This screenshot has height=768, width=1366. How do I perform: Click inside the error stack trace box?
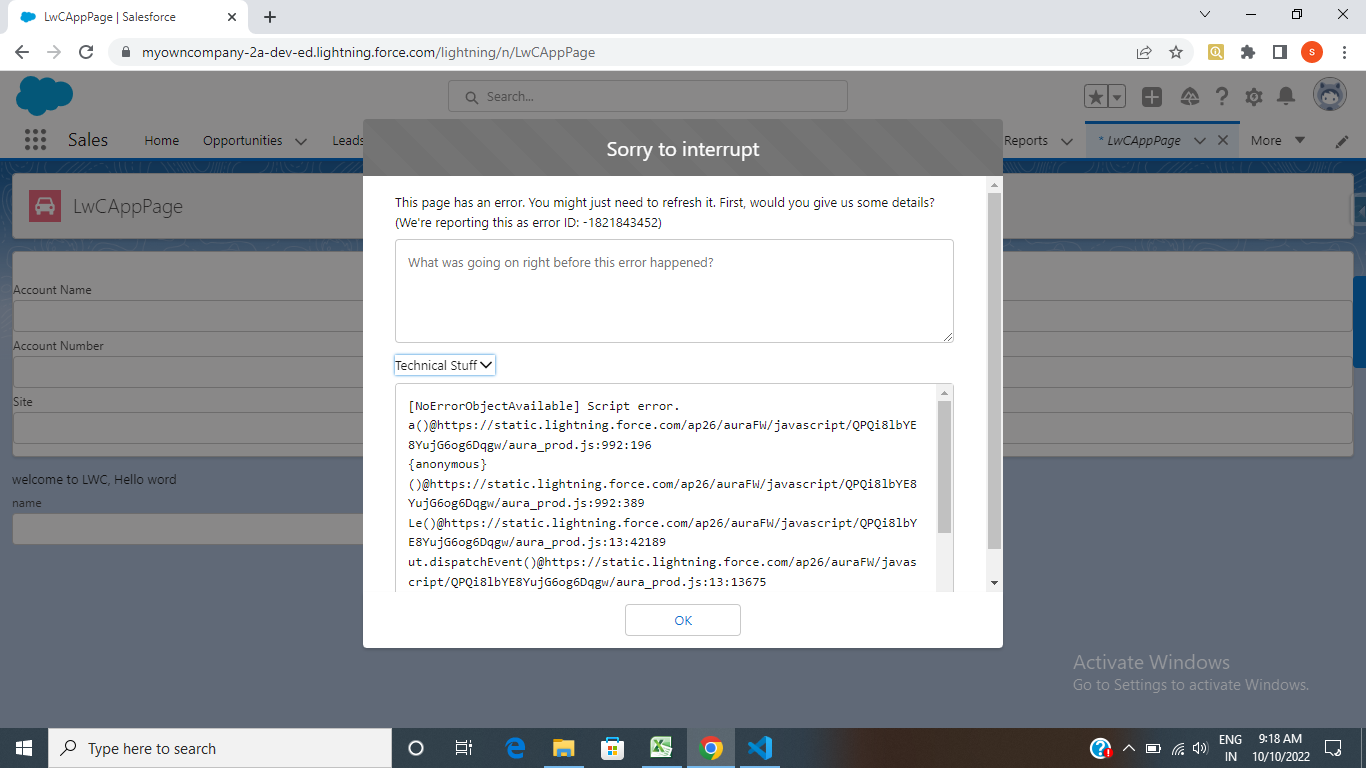pyautogui.click(x=665, y=488)
